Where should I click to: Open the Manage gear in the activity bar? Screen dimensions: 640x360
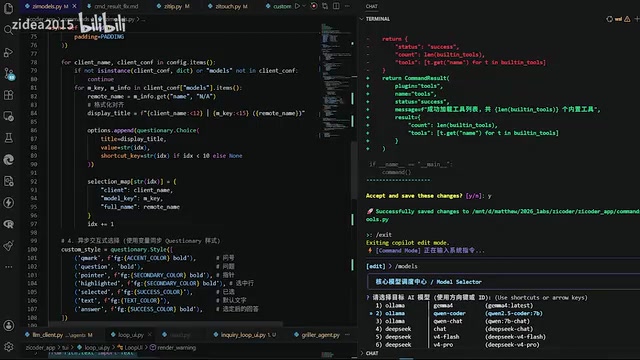click(x=9, y=347)
